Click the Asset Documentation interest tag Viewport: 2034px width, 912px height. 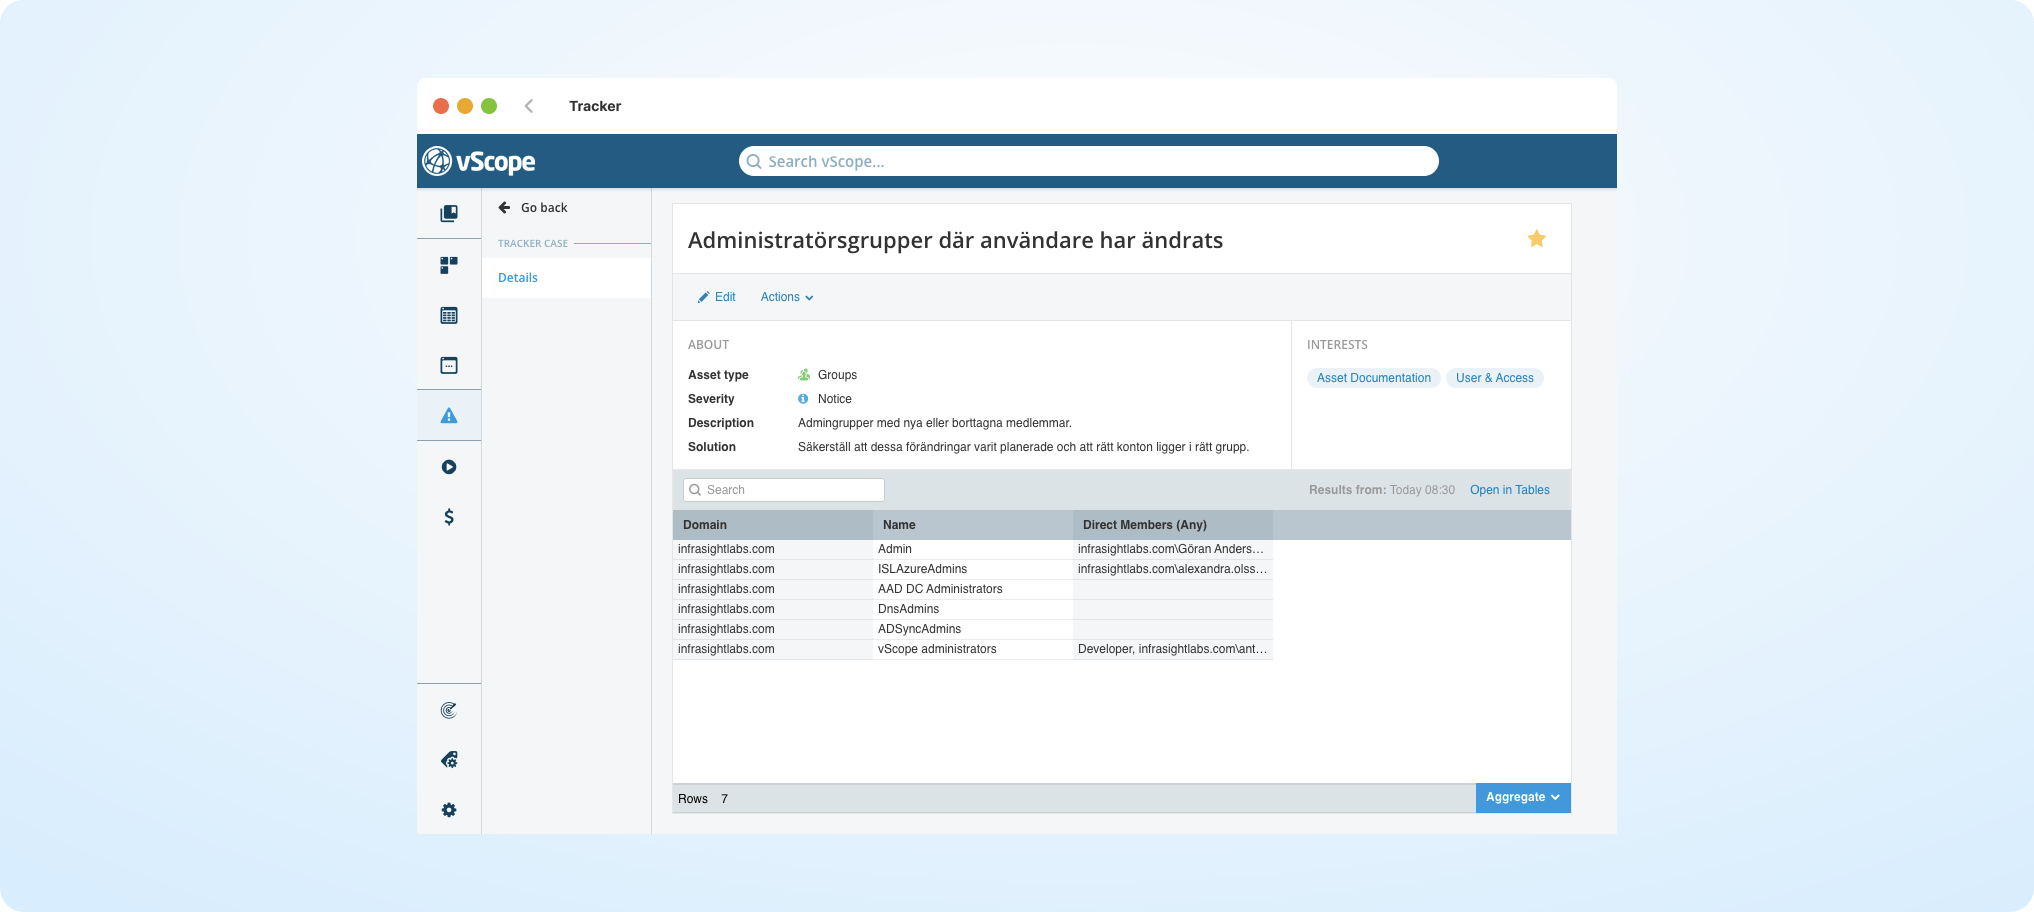(x=1374, y=378)
